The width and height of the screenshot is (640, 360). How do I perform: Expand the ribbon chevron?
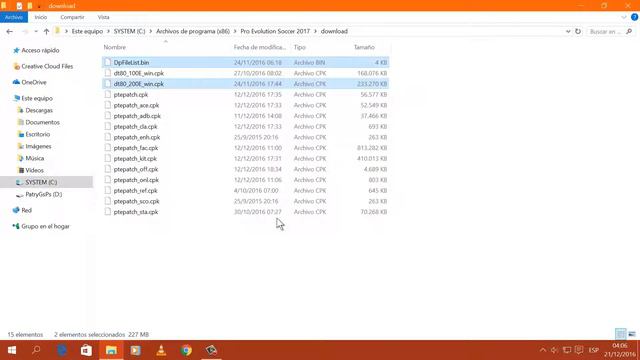624,17
